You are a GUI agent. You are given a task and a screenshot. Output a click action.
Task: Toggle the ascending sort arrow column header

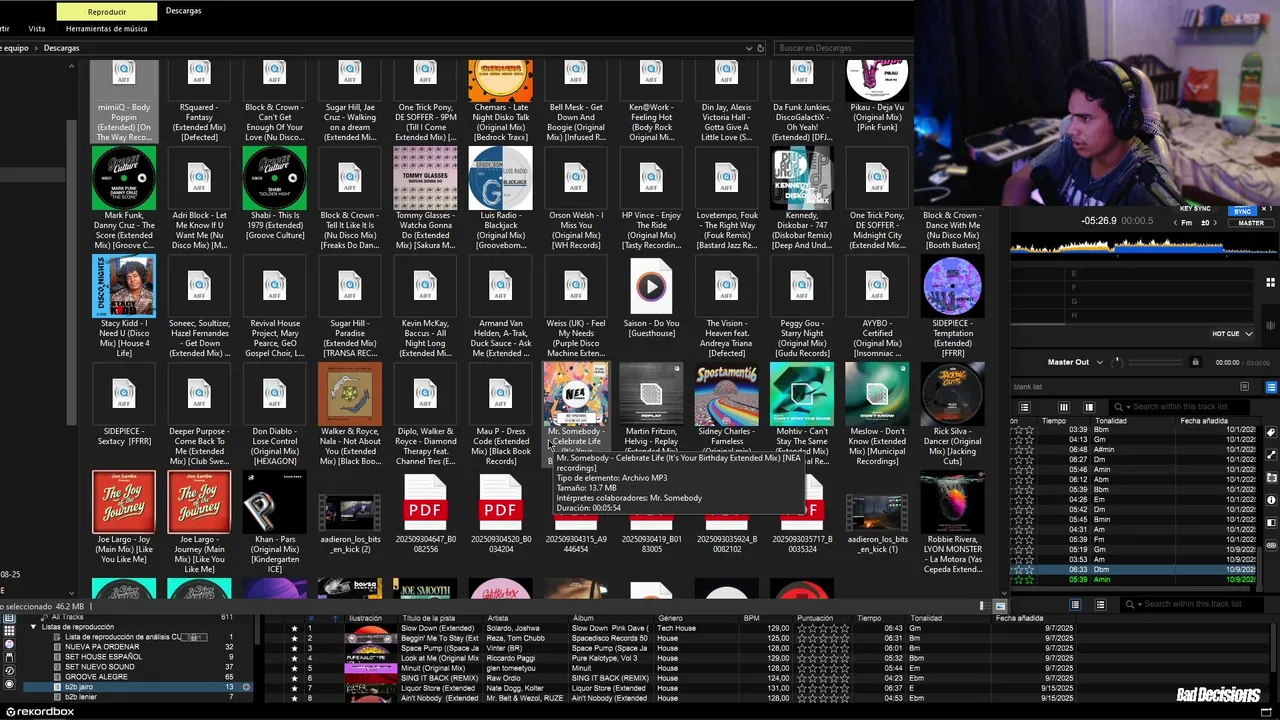tap(335, 619)
